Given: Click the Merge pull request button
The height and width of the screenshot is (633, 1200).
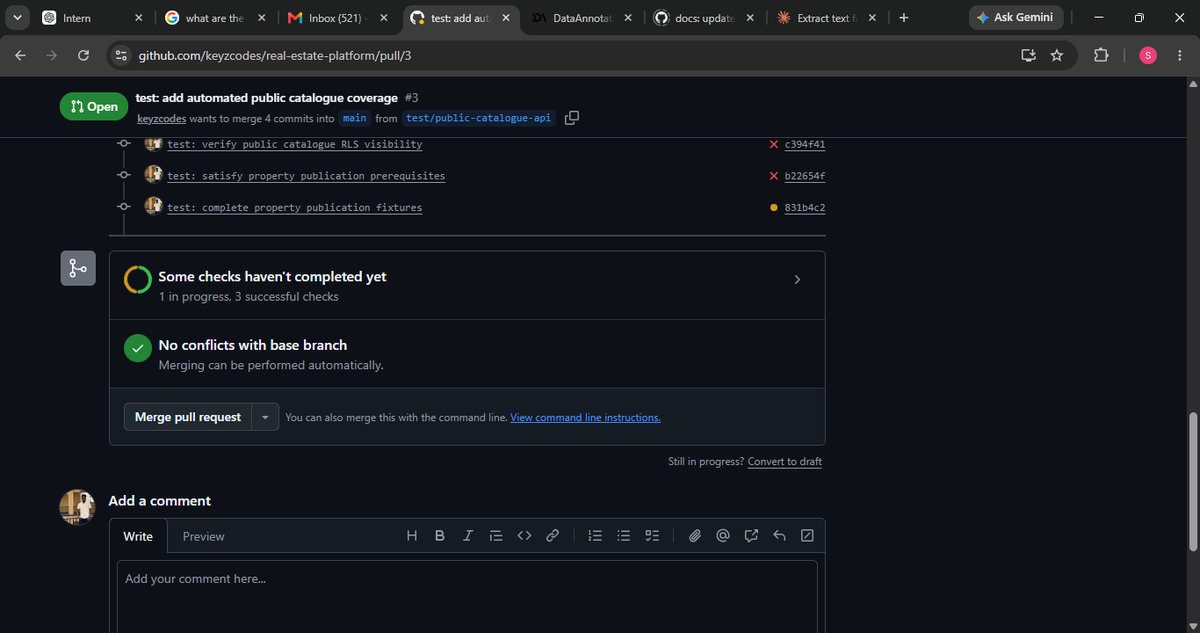Looking at the screenshot, I should point(188,417).
